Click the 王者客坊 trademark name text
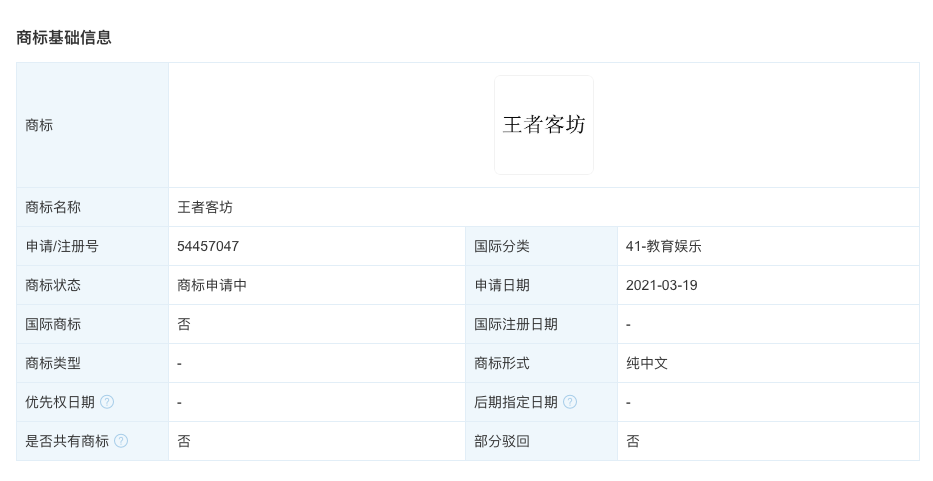This screenshot has height=481, width=933. (205, 207)
